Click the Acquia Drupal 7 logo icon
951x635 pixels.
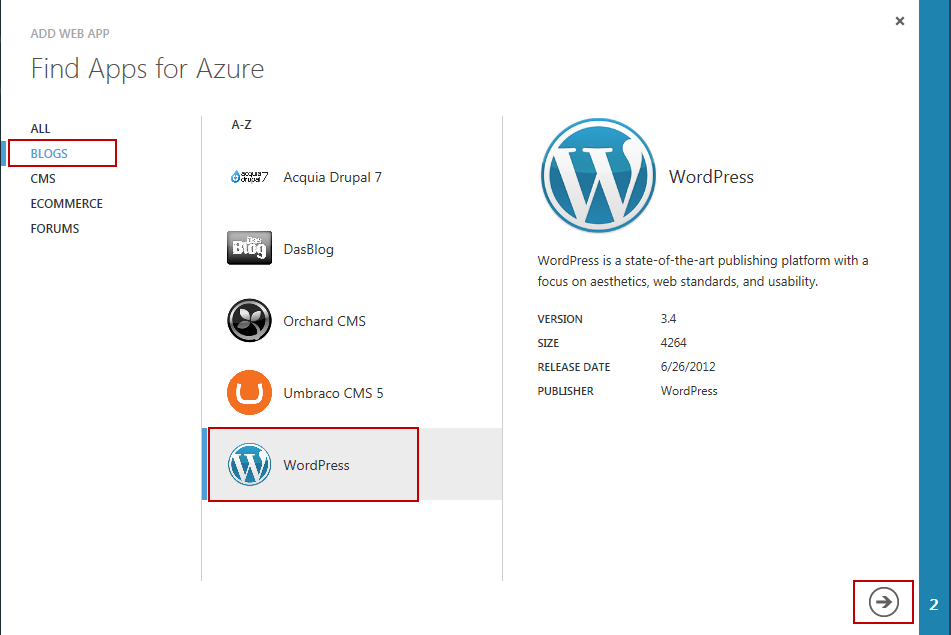pyautogui.click(x=249, y=177)
